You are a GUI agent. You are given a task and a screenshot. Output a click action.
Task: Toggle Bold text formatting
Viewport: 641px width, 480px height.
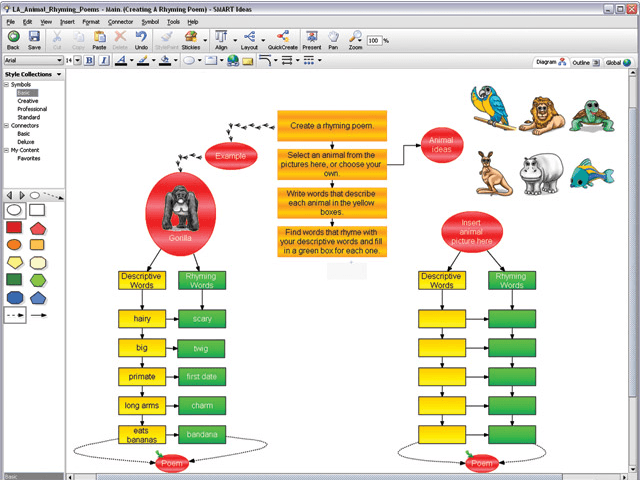point(89,61)
